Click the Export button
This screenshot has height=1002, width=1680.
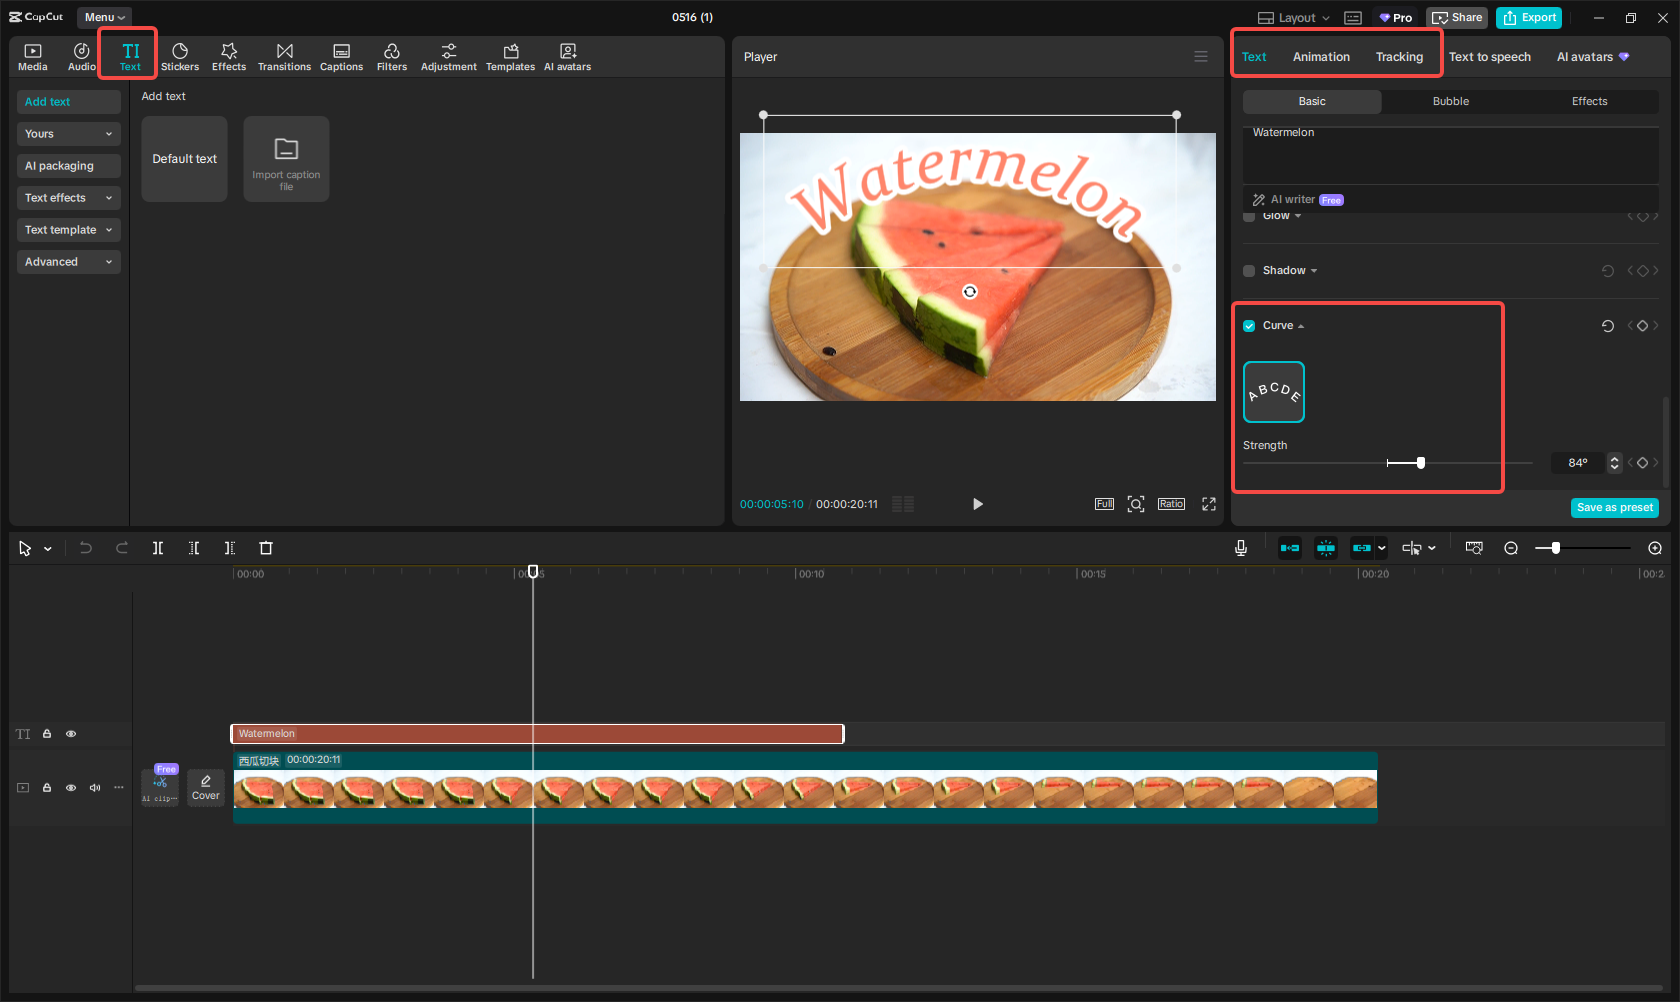[x=1528, y=17]
